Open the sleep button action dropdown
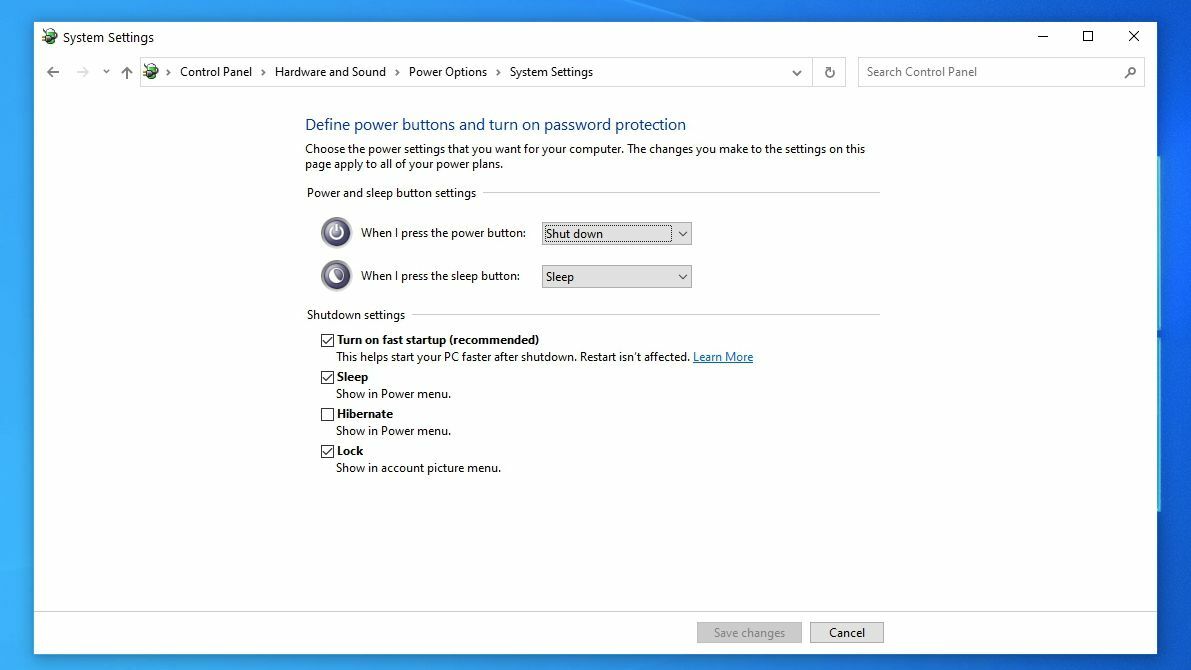 coord(617,277)
